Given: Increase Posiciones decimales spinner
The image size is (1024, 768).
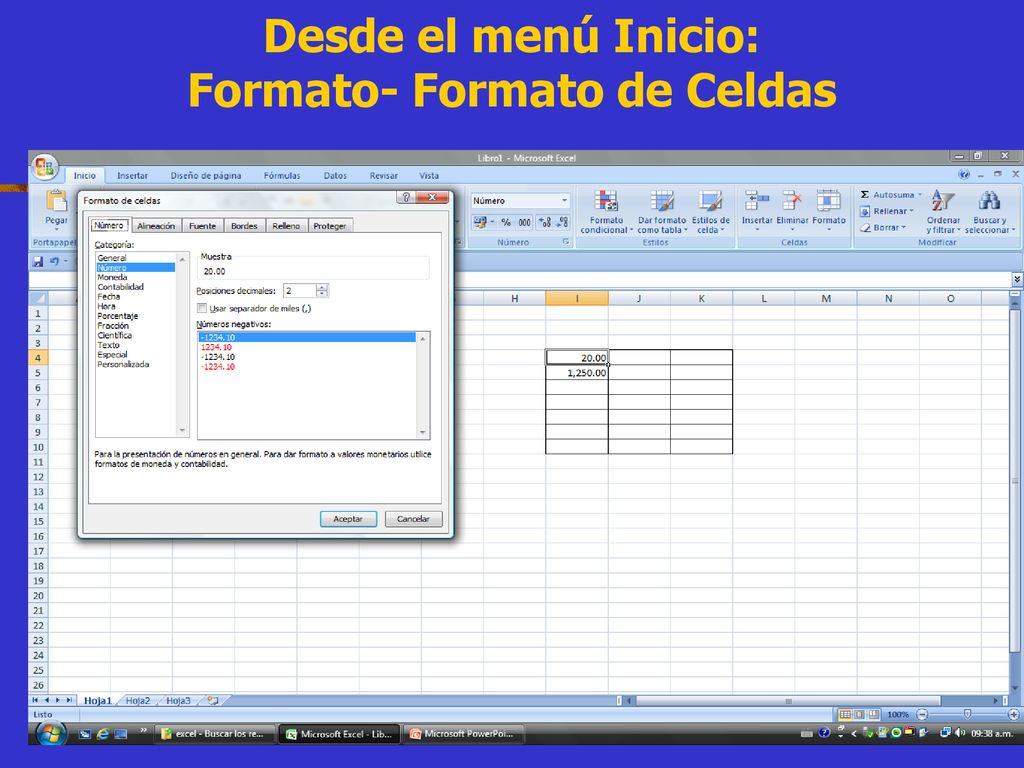Looking at the screenshot, I should click(x=322, y=287).
